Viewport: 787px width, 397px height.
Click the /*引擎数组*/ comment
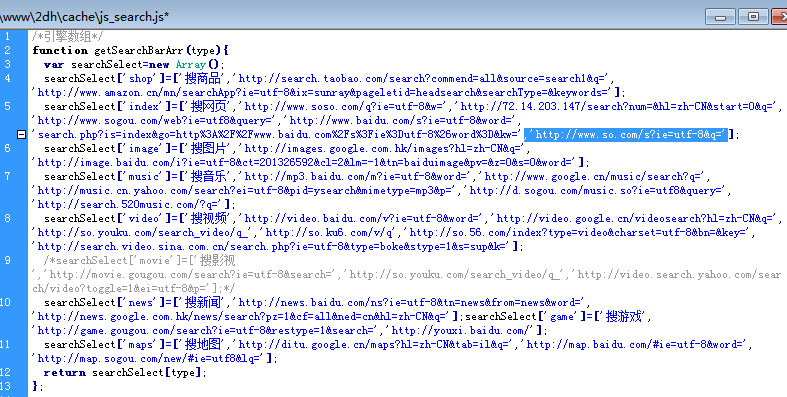point(67,36)
